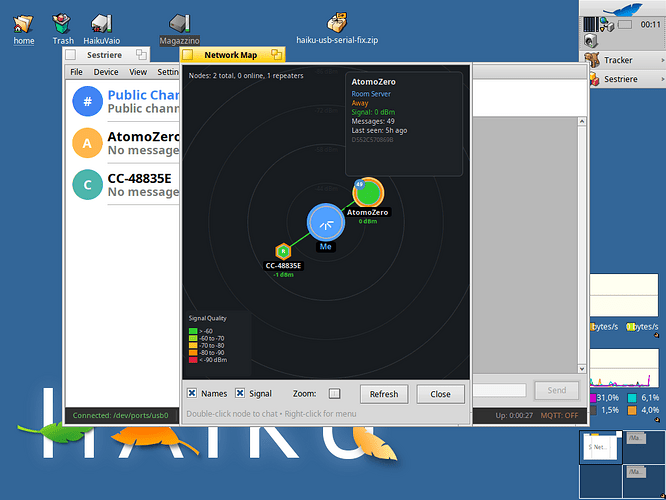Image resolution: width=666 pixels, height=500 pixels.
Task: Click the Room Server label in tooltip
Action: click(x=371, y=94)
